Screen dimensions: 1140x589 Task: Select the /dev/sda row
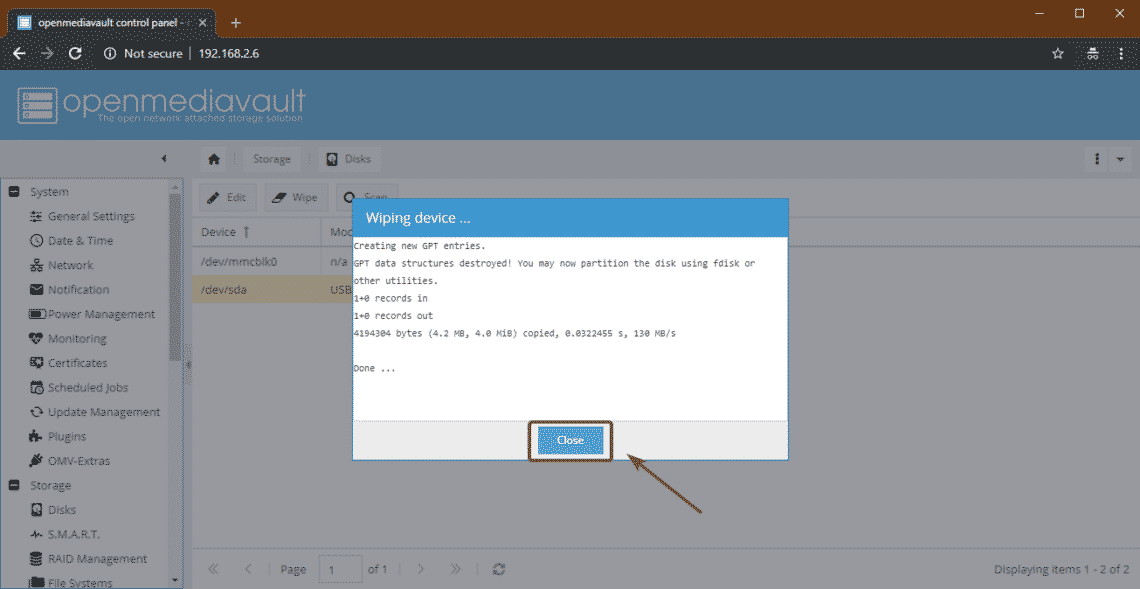[x=273, y=289]
